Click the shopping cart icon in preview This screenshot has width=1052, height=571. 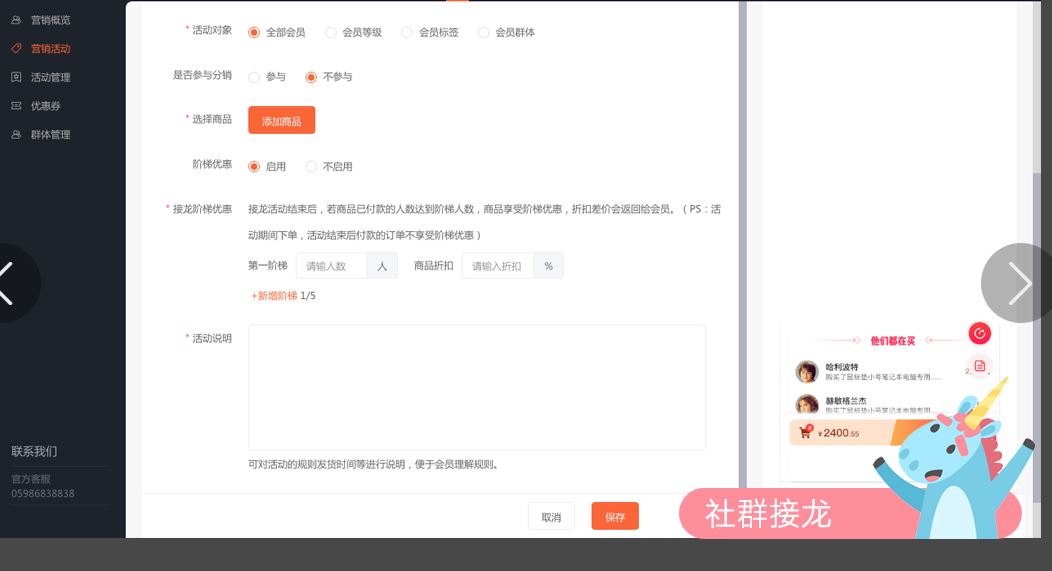(x=805, y=433)
